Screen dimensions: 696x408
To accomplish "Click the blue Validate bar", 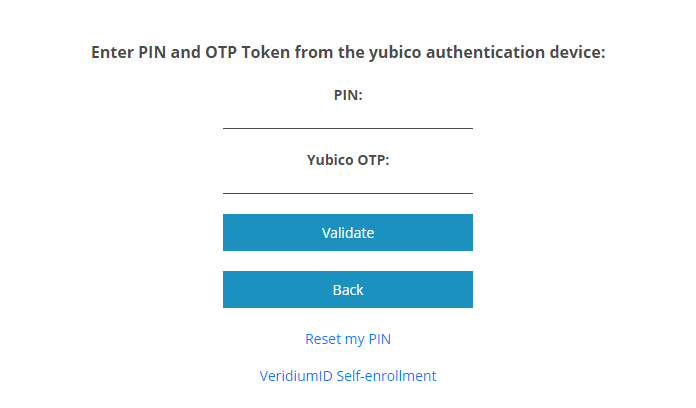I will tap(347, 232).
